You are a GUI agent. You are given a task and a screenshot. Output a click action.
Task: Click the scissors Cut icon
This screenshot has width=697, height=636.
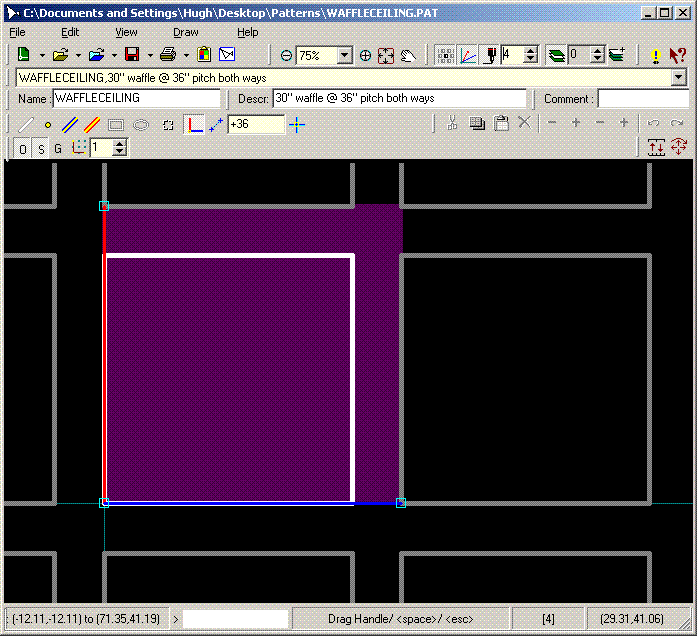[453, 123]
